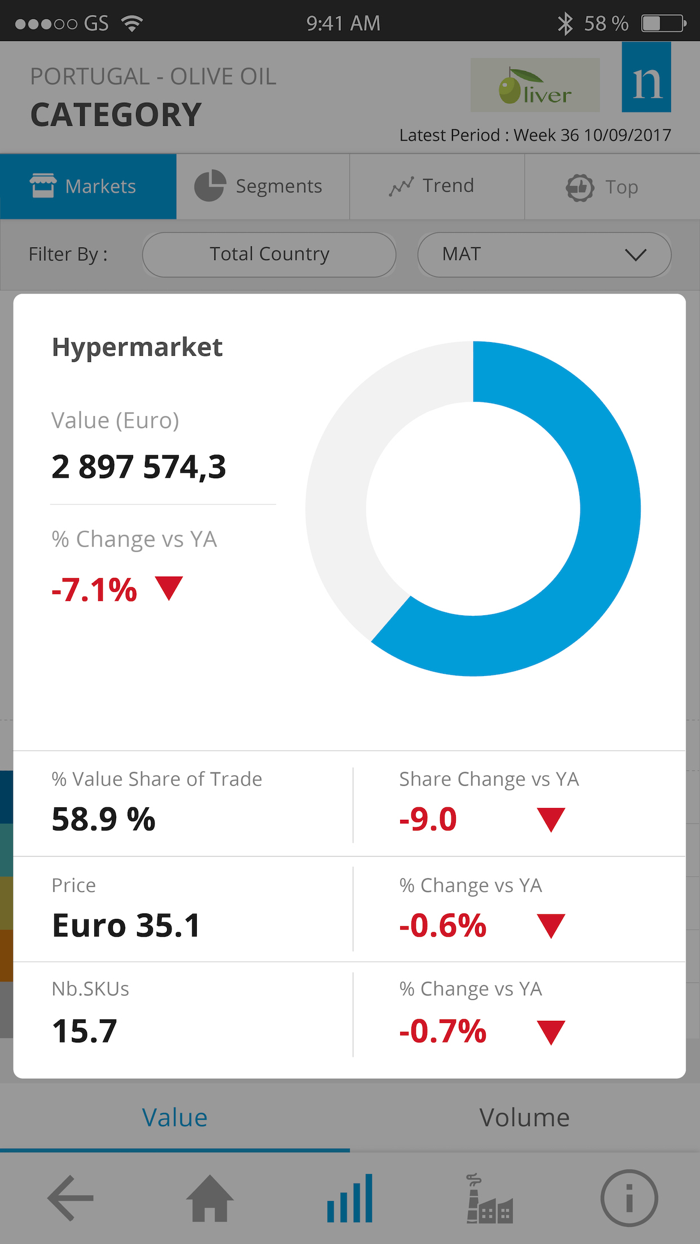Switch to the Volume tab
Viewport: 700px width, 1244px height.
coord(524,1117)
